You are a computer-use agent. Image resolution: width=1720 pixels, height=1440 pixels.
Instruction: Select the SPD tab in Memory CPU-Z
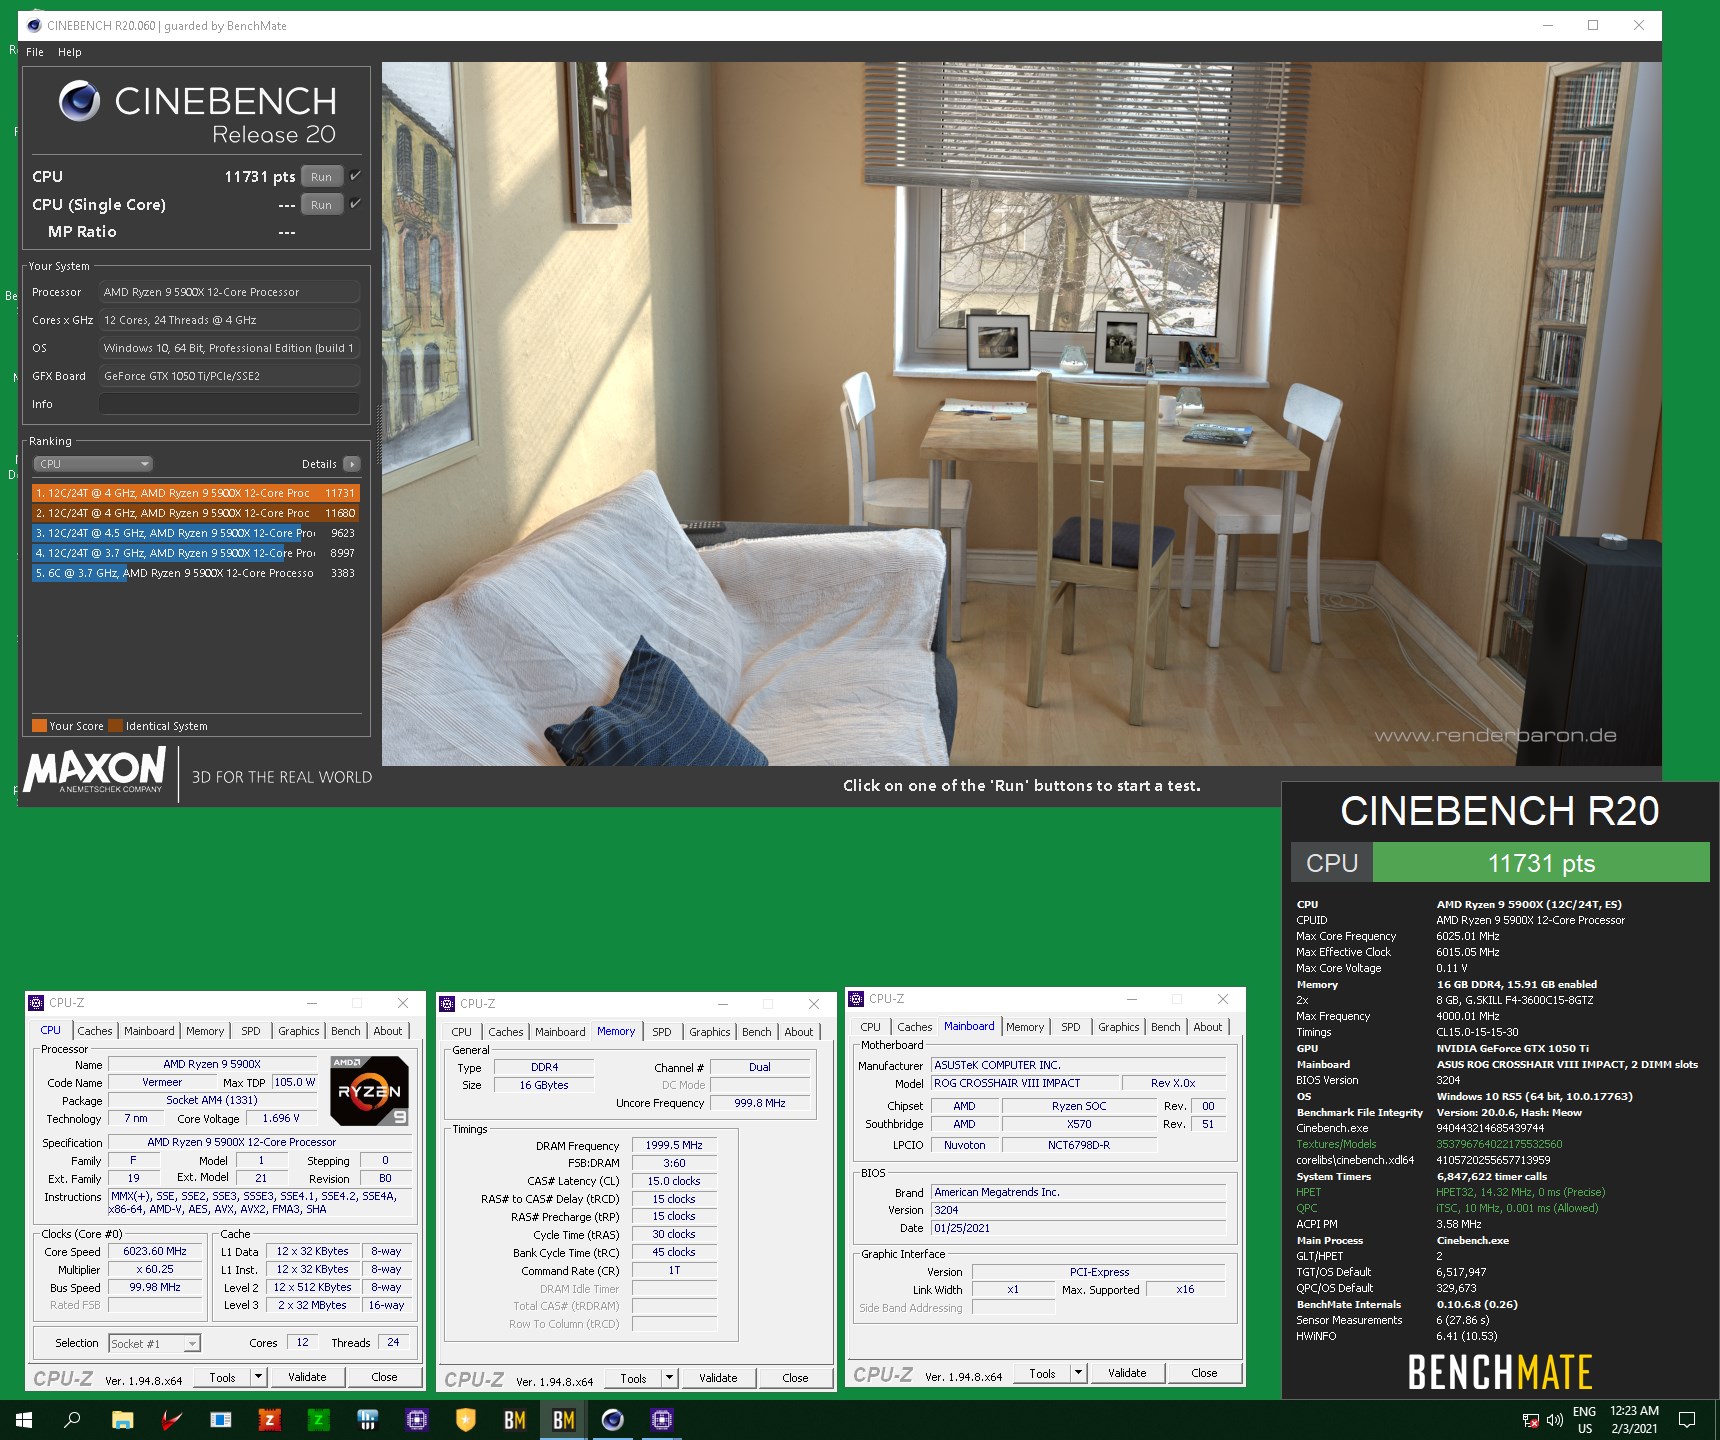(662, 1032)
